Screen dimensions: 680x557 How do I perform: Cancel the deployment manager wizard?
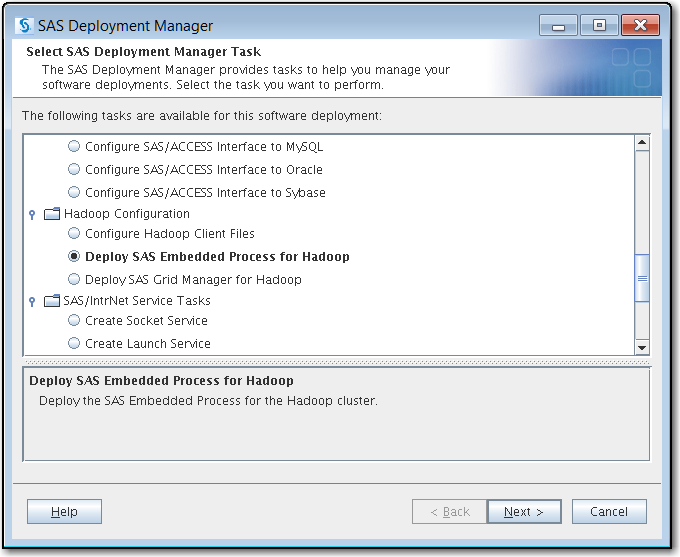click(x=609, y=512)
